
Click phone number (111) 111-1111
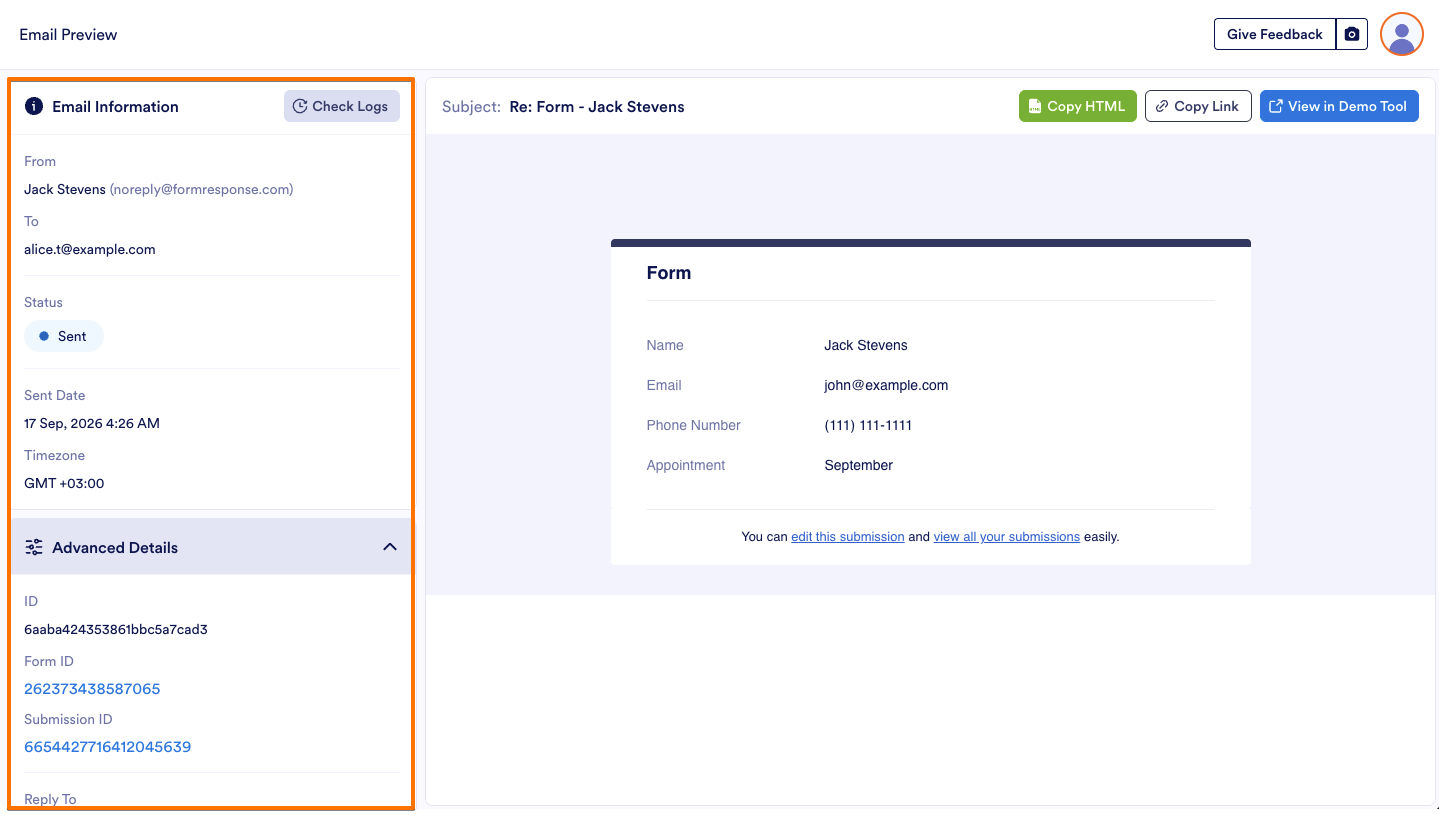pos(868,425)
